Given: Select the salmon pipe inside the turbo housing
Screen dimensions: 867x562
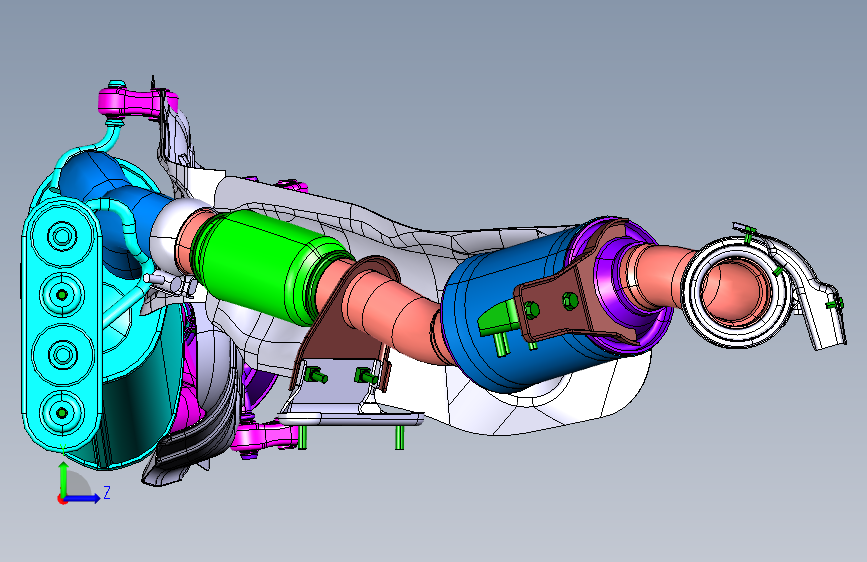Looking at the screenshot, I should (x=735, y=290).
